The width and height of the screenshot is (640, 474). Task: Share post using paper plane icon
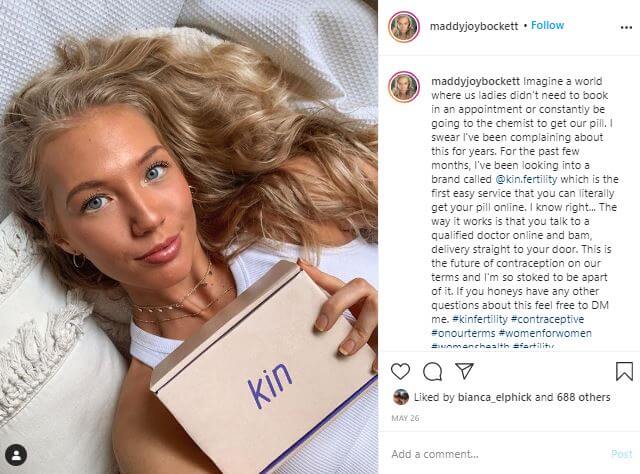(x=464, y=371)
